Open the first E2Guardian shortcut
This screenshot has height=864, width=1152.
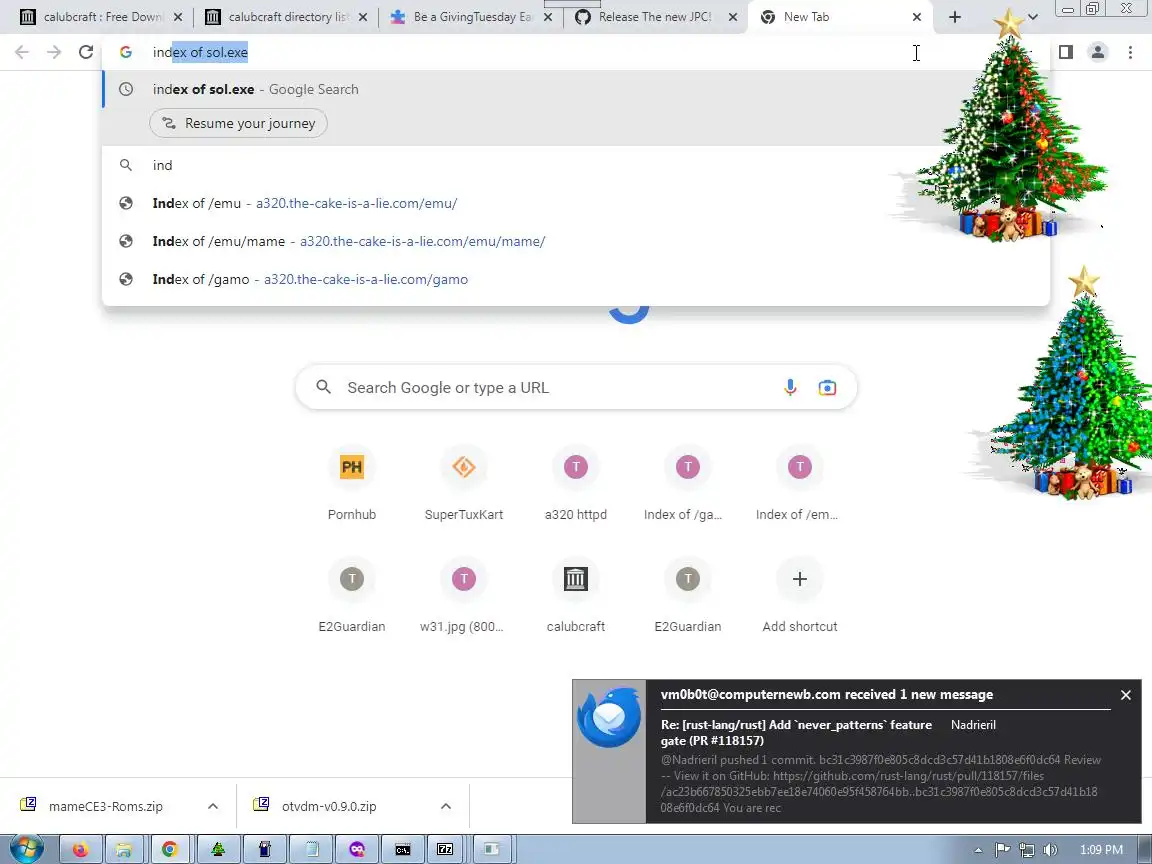(x=352, y=594)
